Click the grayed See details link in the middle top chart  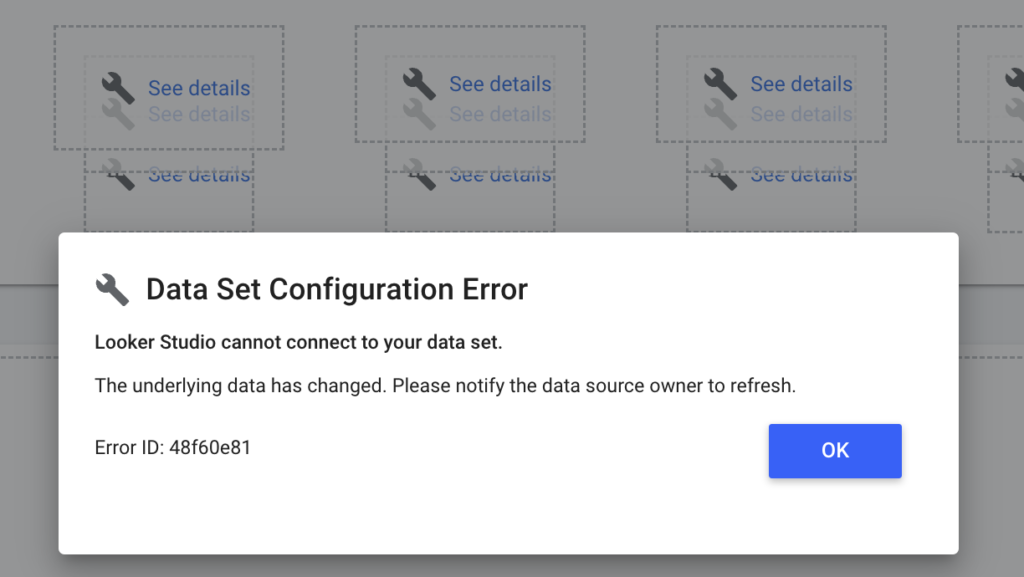502,114
